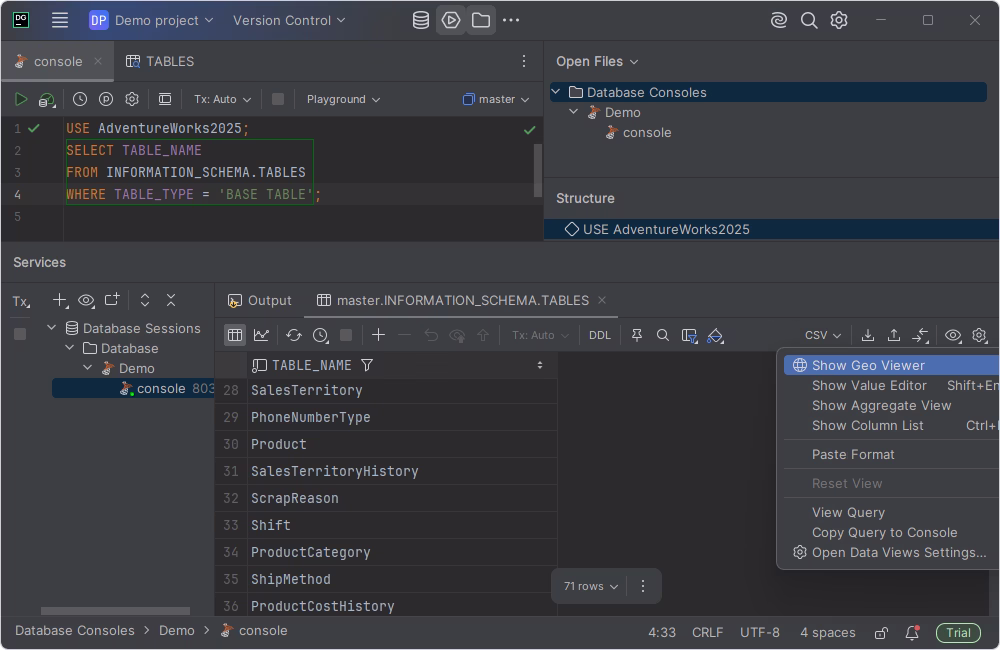This screenshot has height=650, width=1000.
Task: Click the View Parameters P icon
Action: [x=106, y=99]
